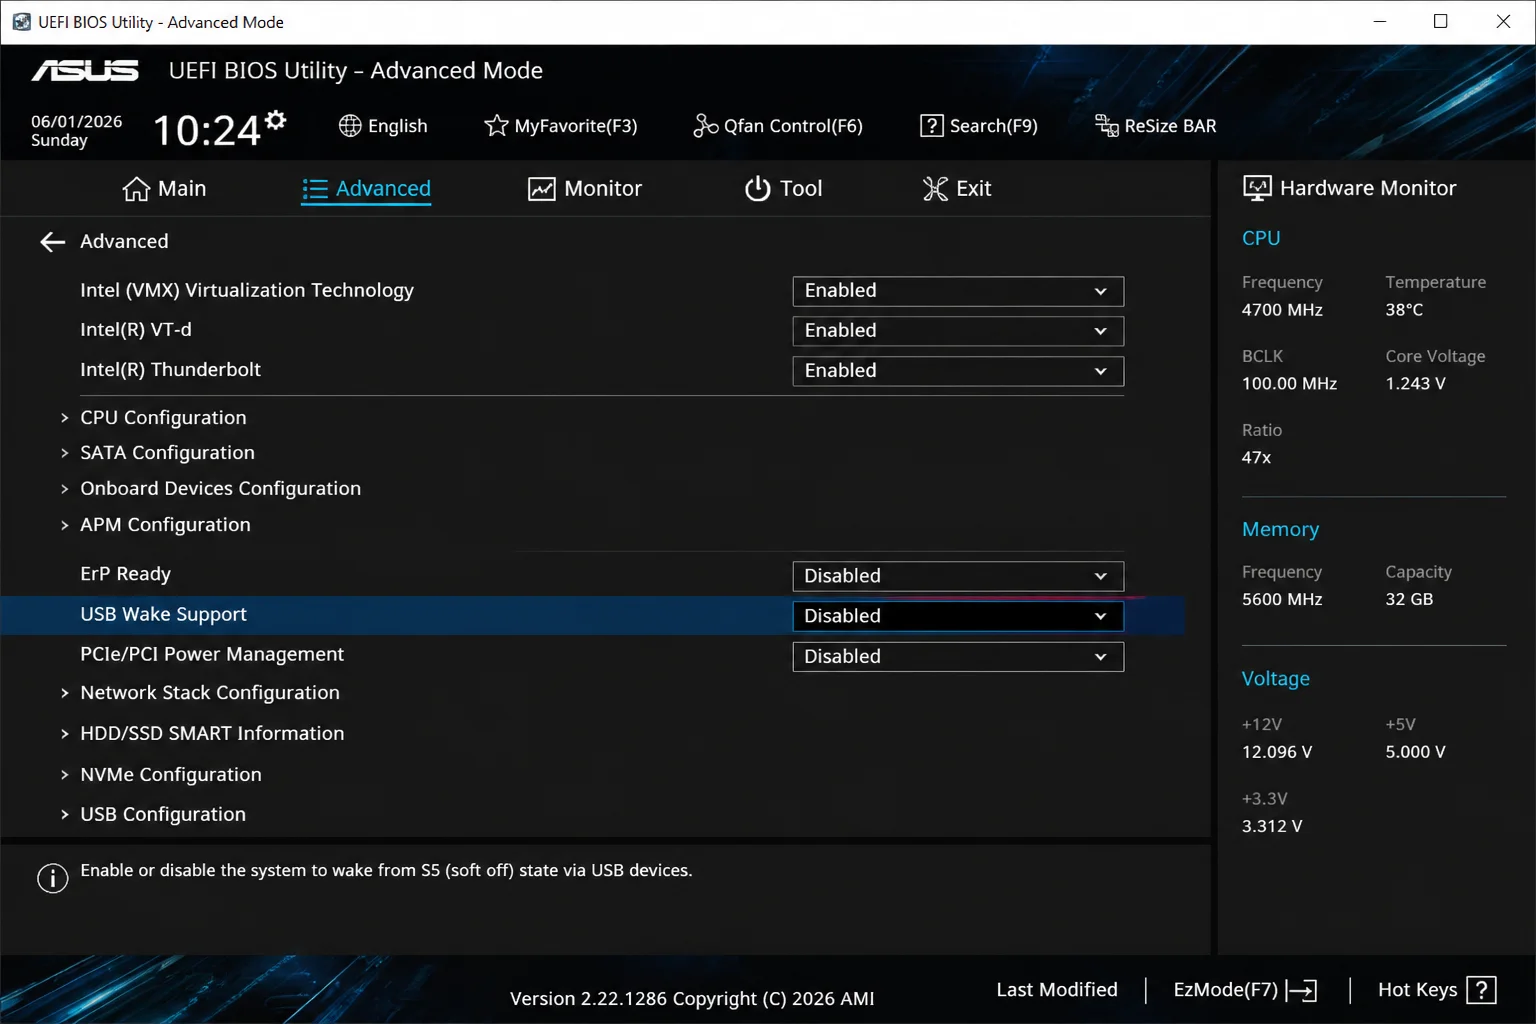The width and height of the screenshot is (1536, 1024).
Task: Click the UEFI BIOS Utility title bar icon
Action: tap(21, 22)
